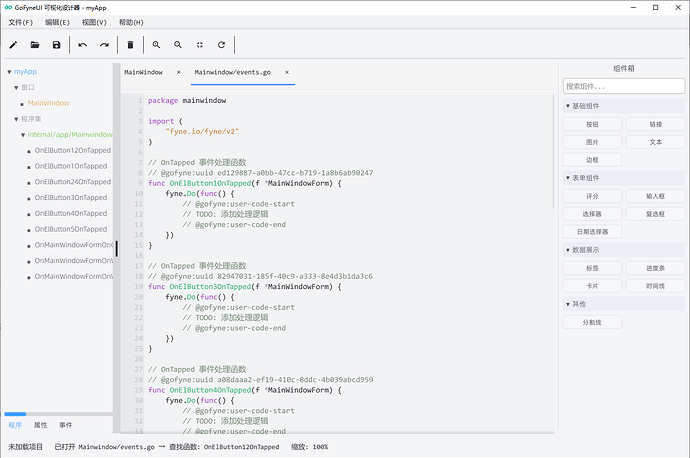Zoom in with the first magnifier icon
The height and width of the screenshot is (458, 690).
click(156, 45)
